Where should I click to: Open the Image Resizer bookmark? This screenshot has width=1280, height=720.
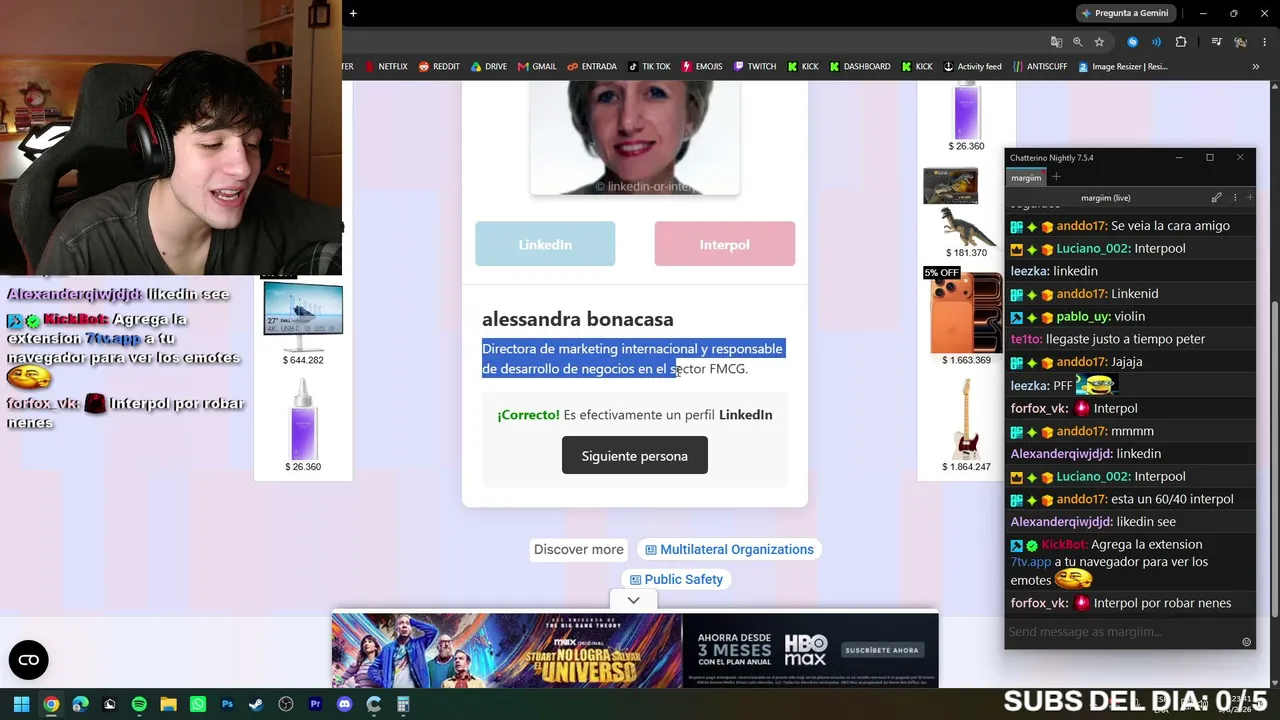1121,67
